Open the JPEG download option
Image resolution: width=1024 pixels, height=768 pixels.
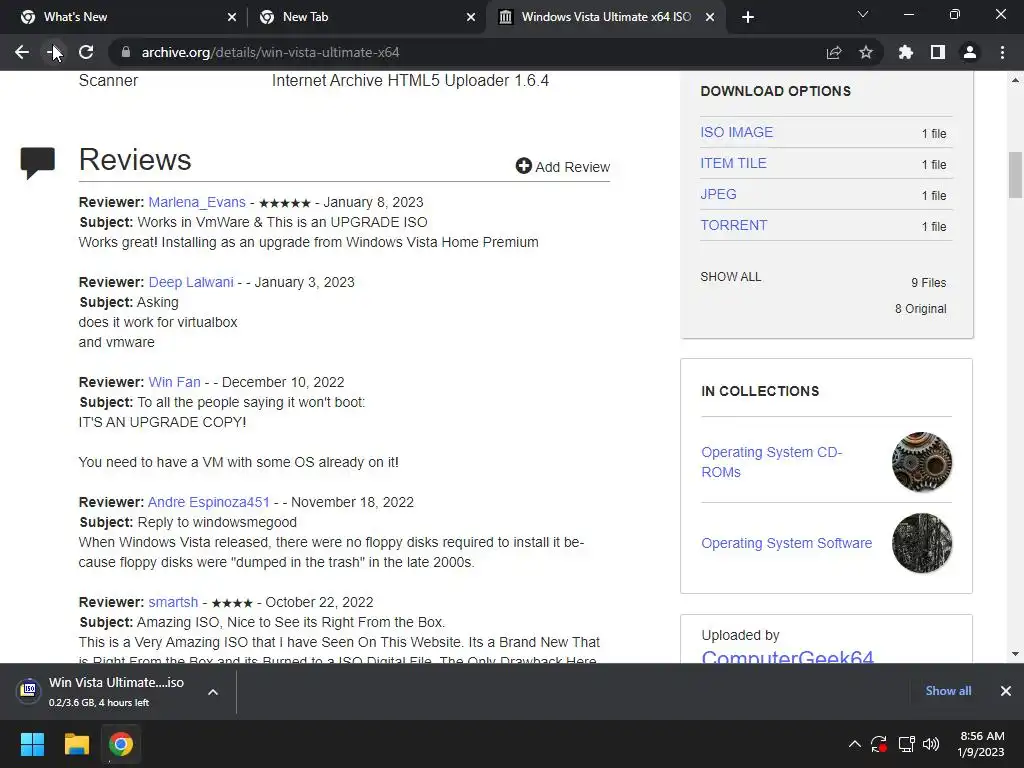tap(718, 194)
